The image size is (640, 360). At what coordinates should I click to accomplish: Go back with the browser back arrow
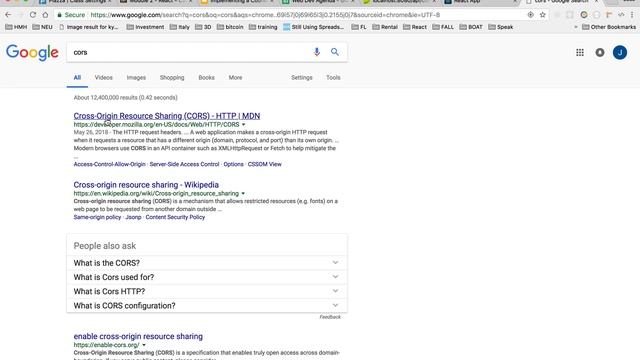8,15
